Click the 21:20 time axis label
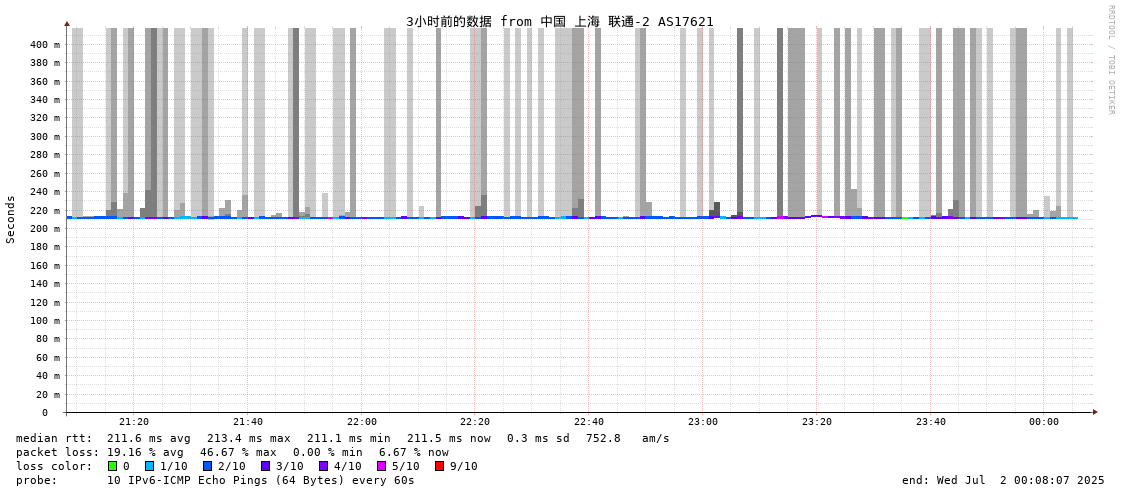 pyautogui.click(x=134, y=422)
